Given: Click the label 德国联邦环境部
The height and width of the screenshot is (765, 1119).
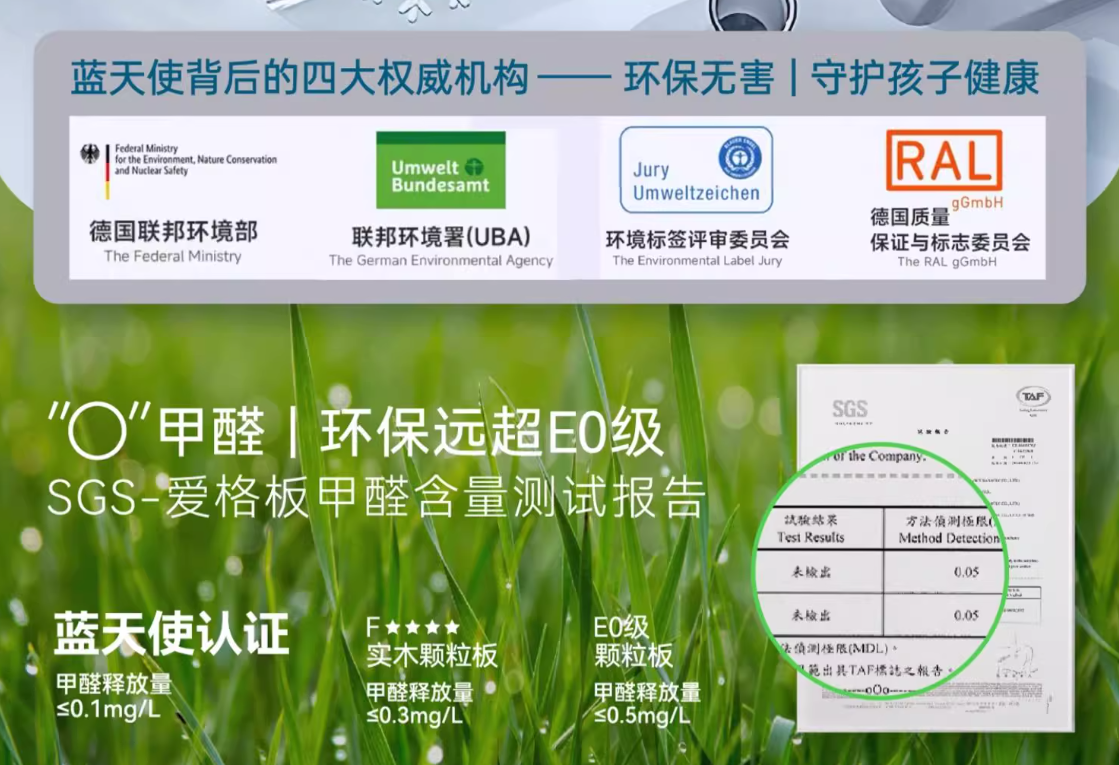Looking at the screenshot, I should coord(173,231).
